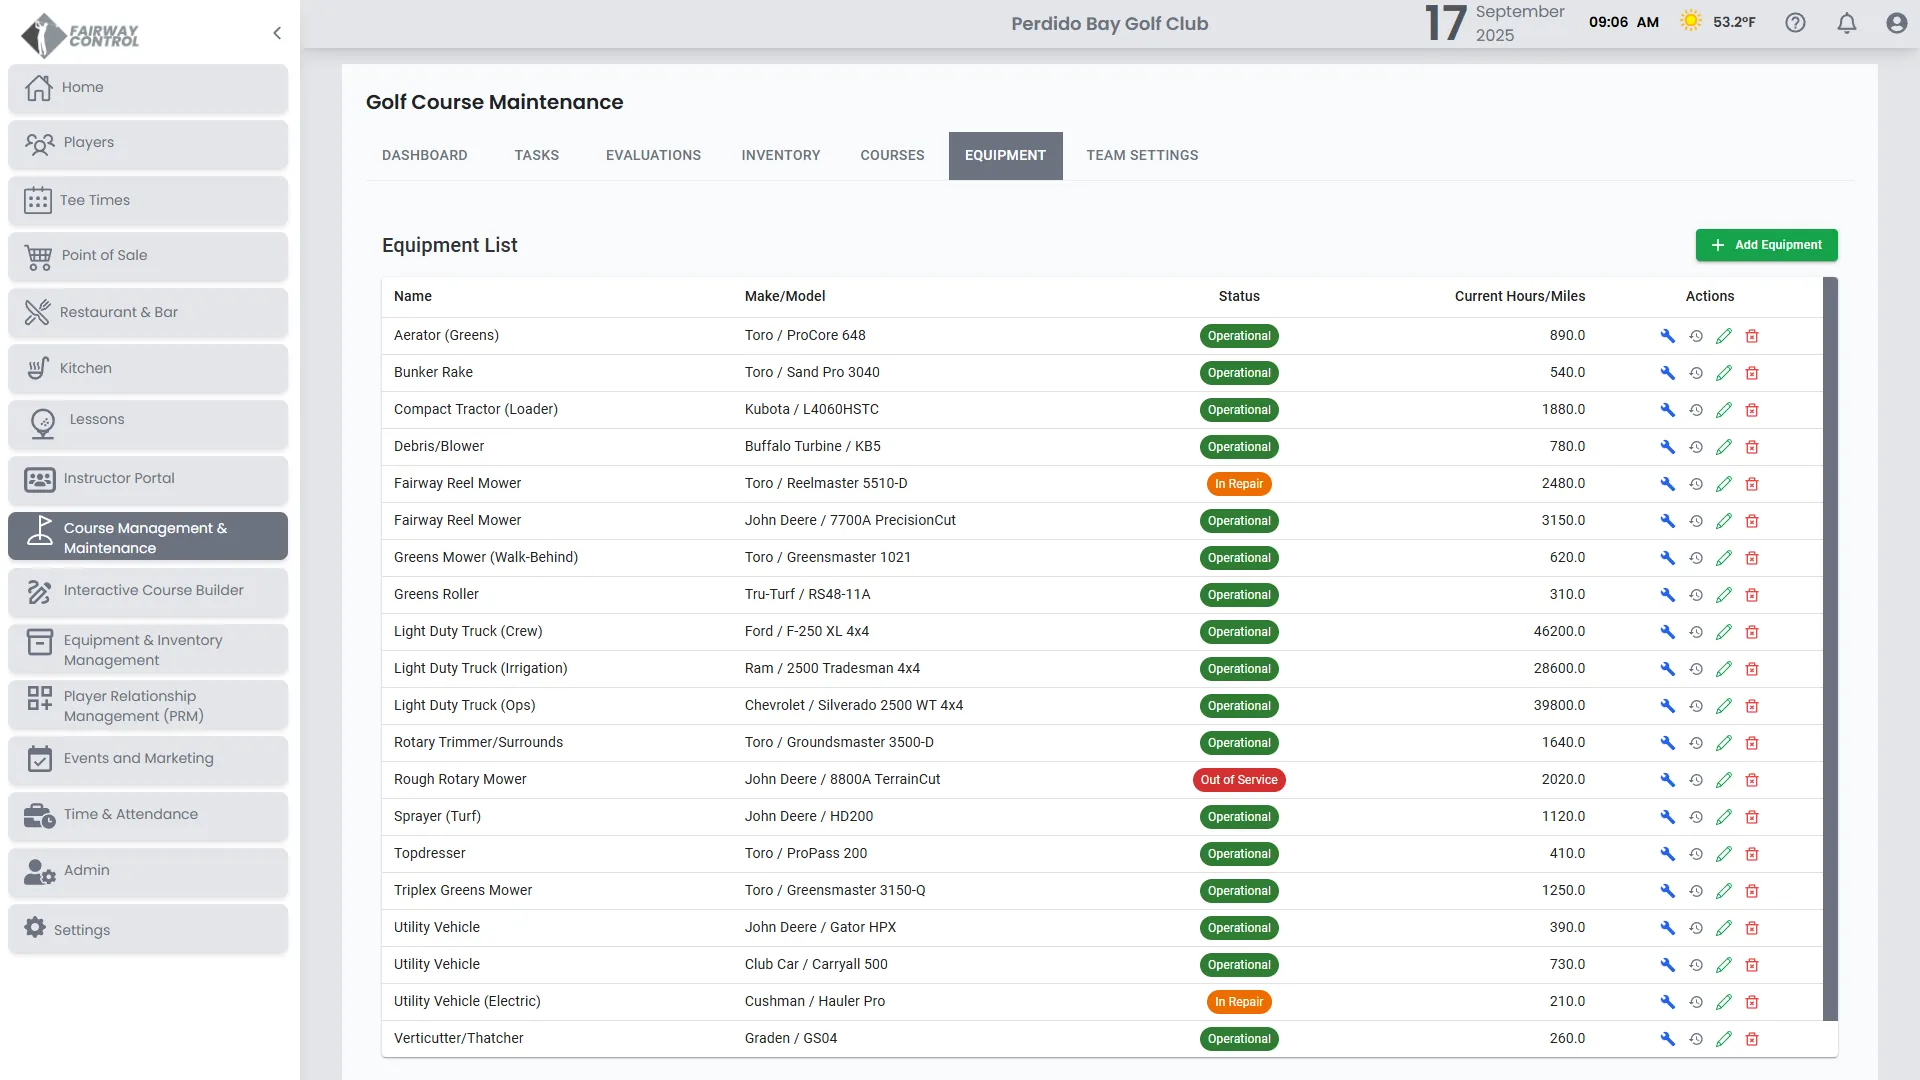
Task: Open the Team Settings tab
Action: tap(1142, 155)
